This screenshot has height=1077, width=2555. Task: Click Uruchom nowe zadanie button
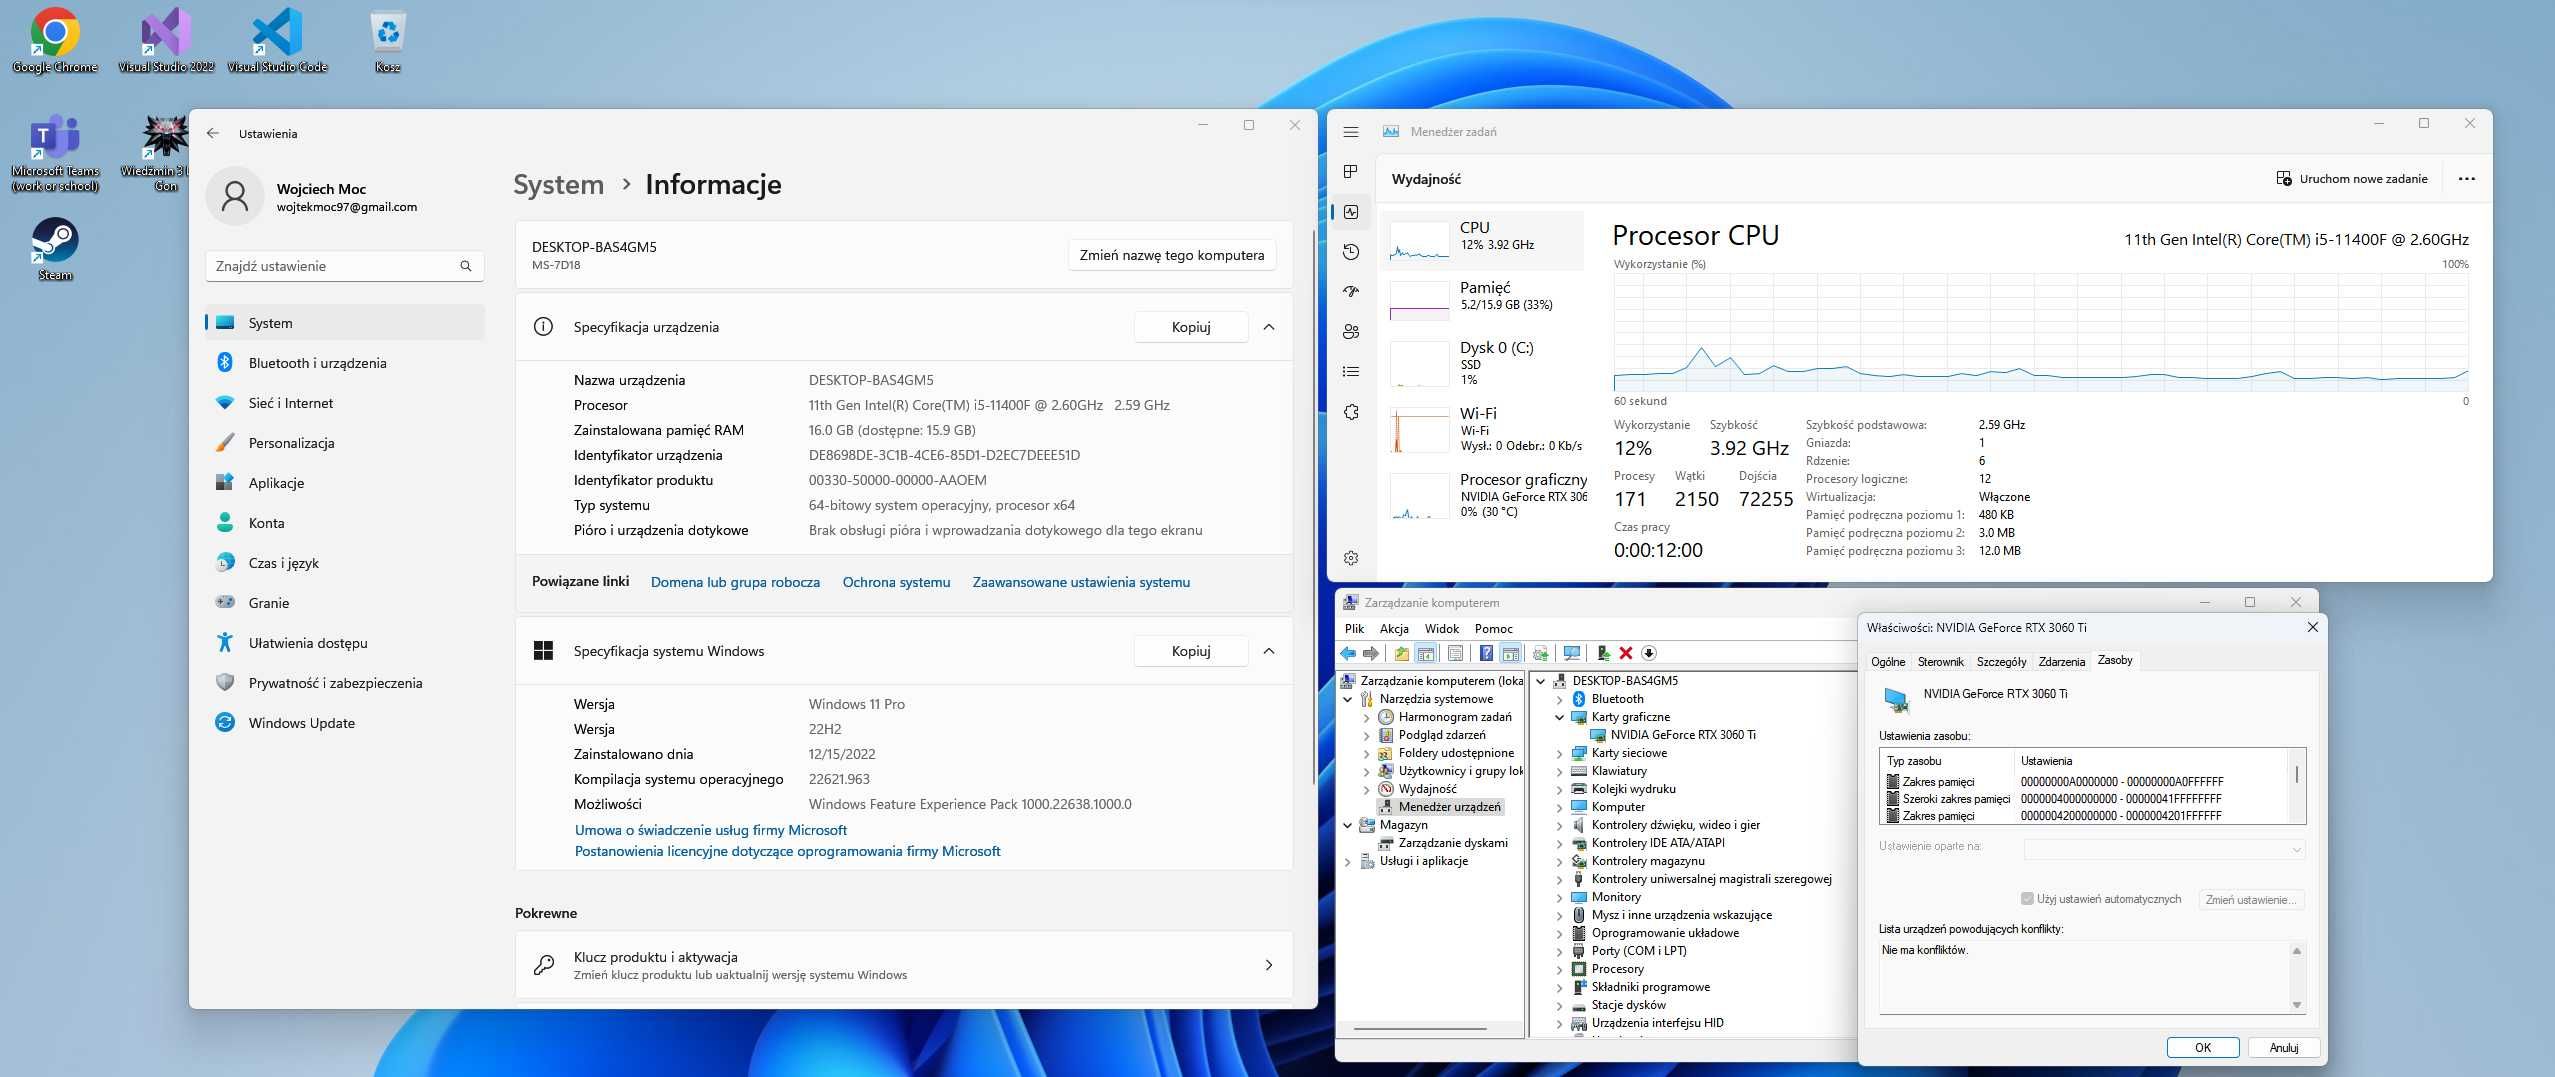click(2351, 179)
